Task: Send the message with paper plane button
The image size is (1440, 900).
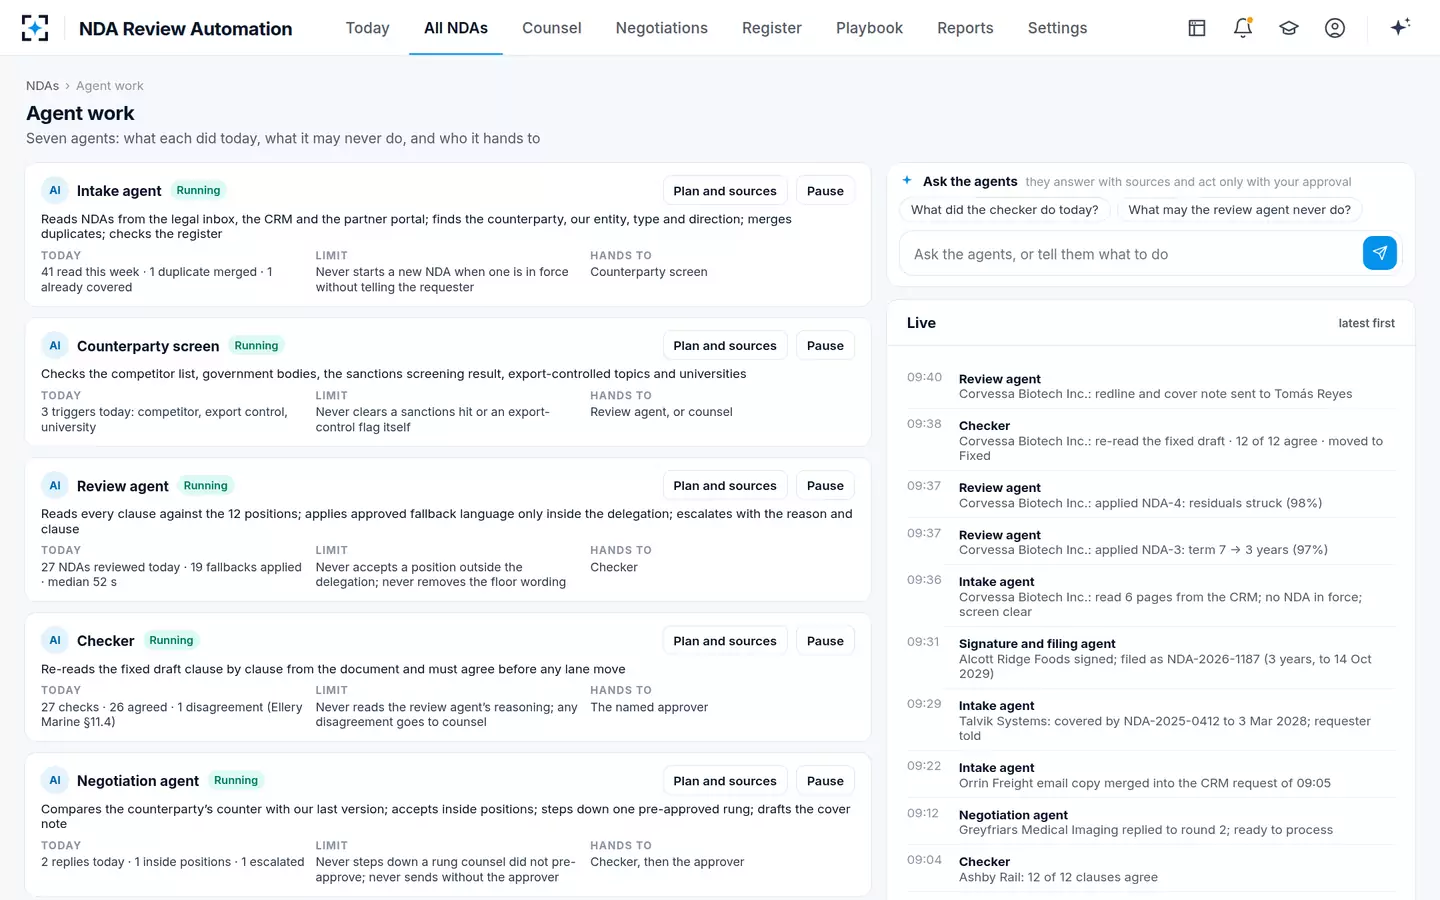Action: point(1380,253)
